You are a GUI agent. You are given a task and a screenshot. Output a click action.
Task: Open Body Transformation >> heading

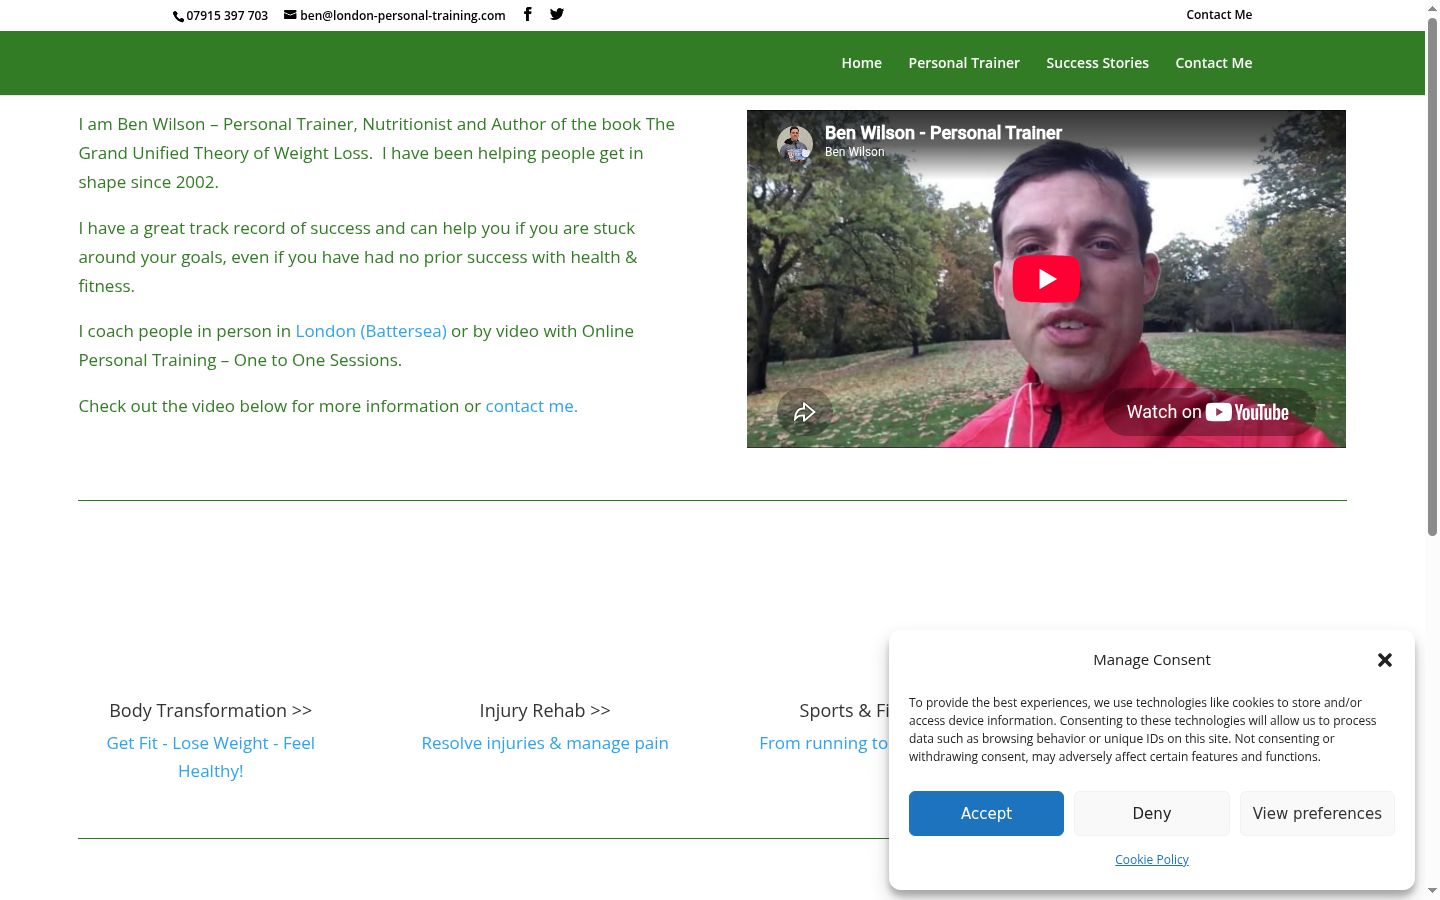(x=210, y=710)
